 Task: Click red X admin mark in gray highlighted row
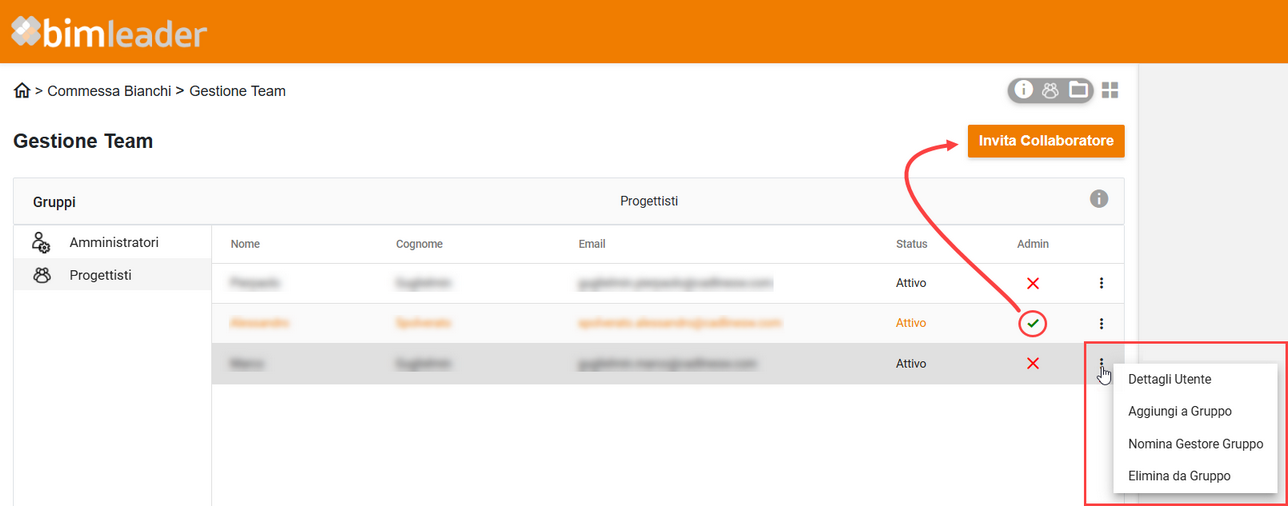tap(1033, 363)
